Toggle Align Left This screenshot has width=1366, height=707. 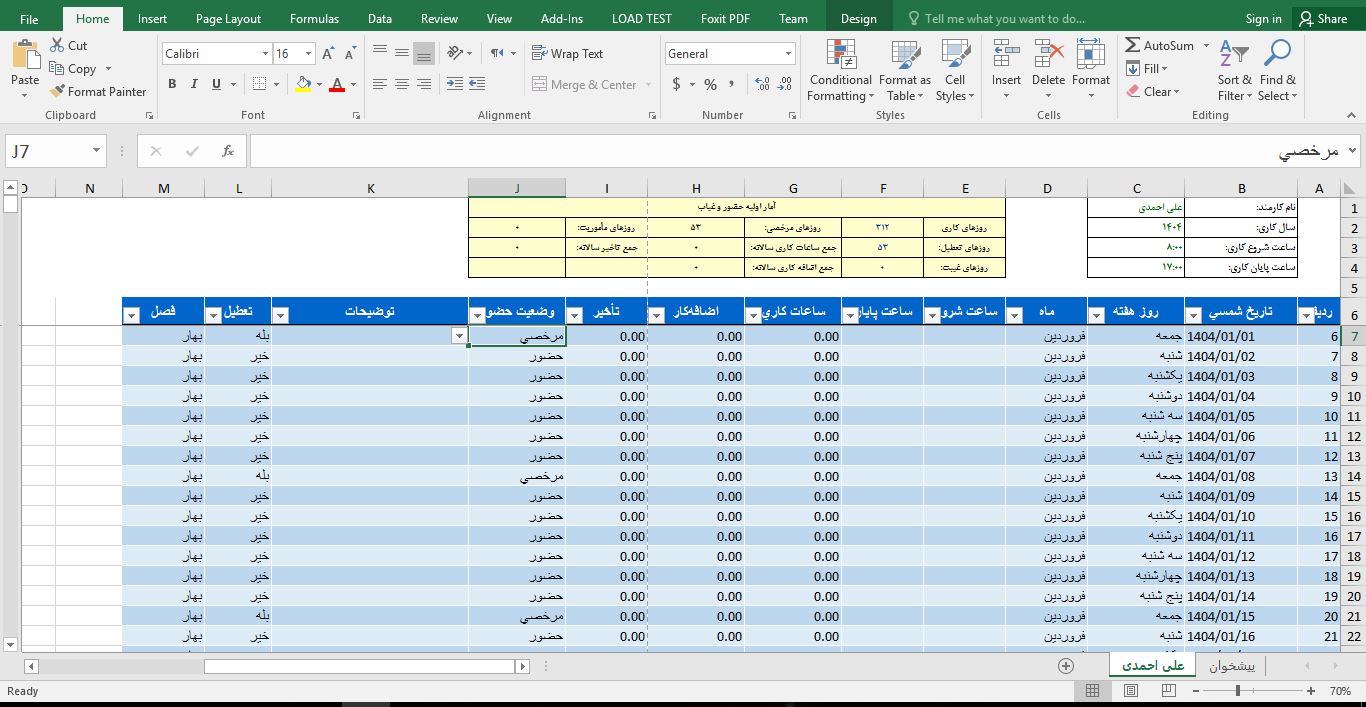[x=380, y=85]
